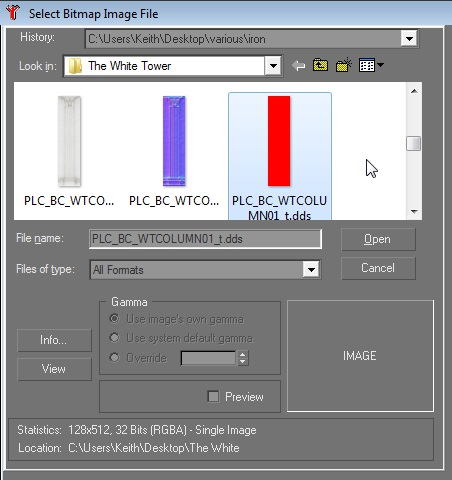Select Use system default gamma option
This screenshot has height=480, width=452.
[x=114, y=338]
